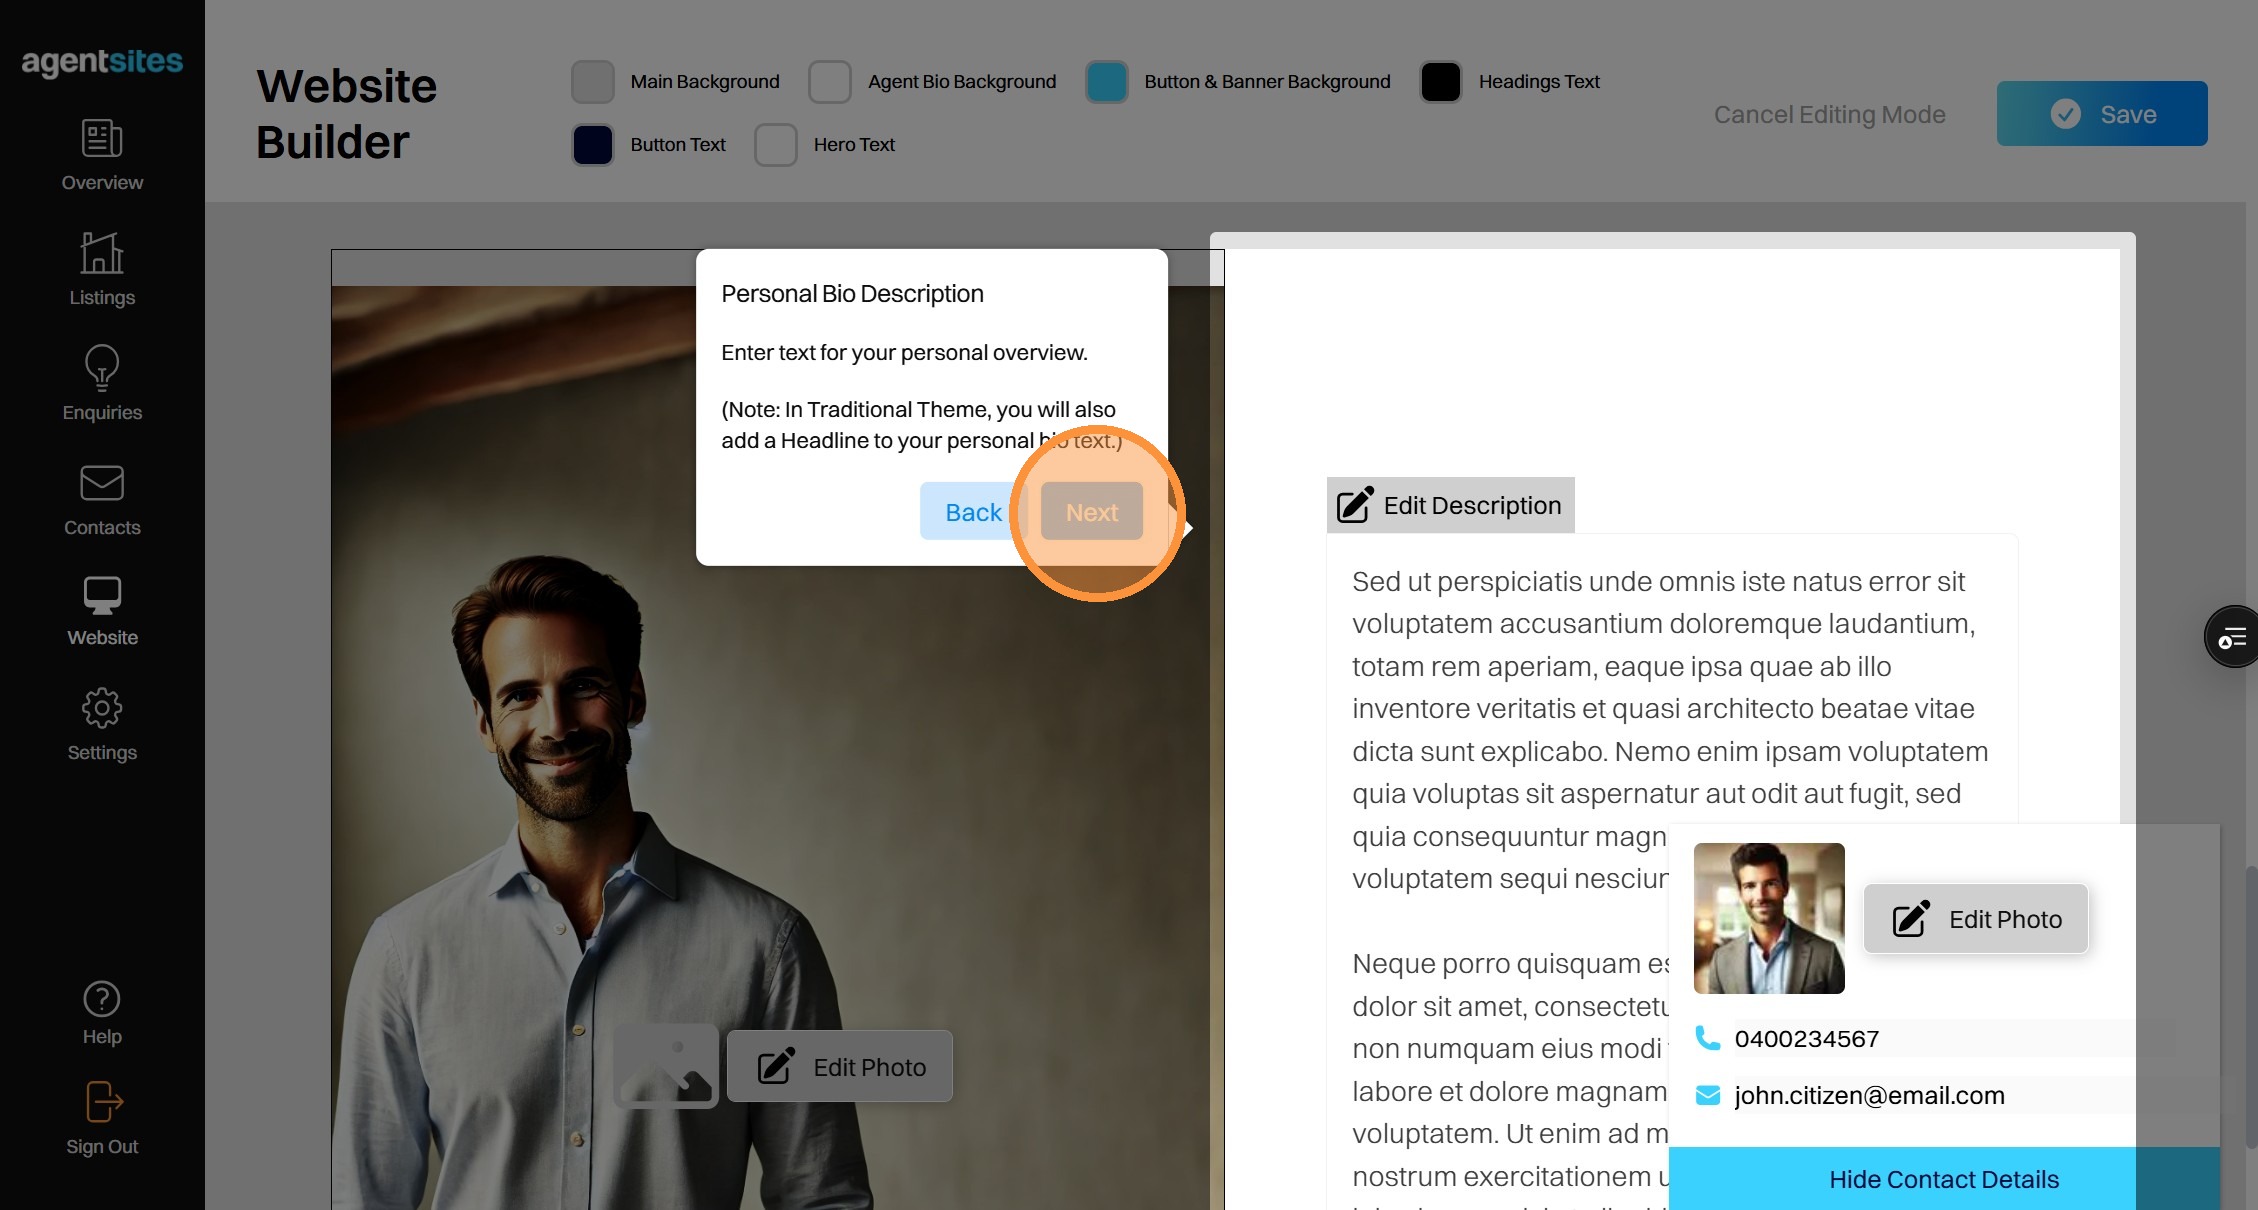The width and height of the screenshot is (2258, 1210).
Task: Open Contacts envelope icon
Action: tap(102, 484)
